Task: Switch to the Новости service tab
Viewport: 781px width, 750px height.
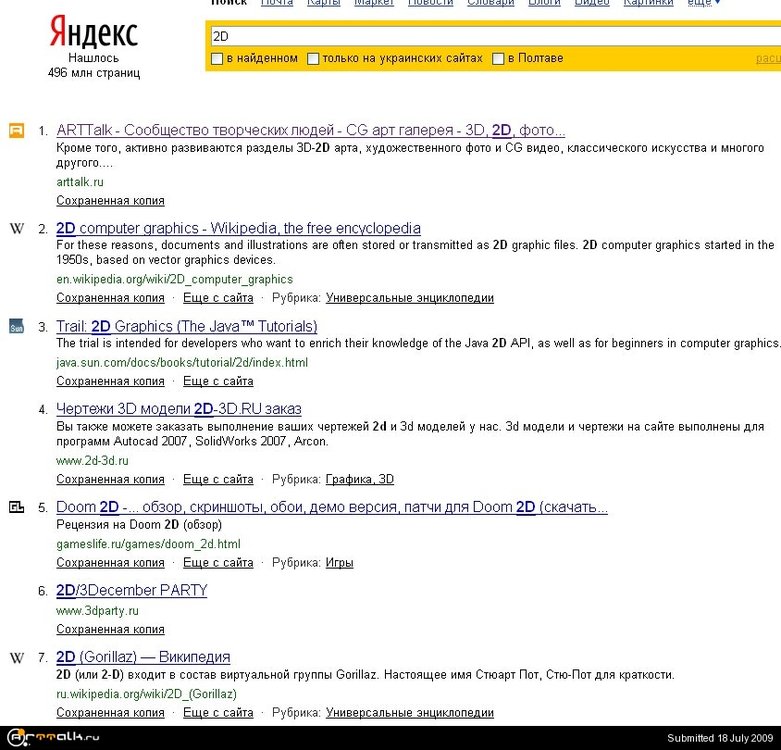Action: point(430,3)
